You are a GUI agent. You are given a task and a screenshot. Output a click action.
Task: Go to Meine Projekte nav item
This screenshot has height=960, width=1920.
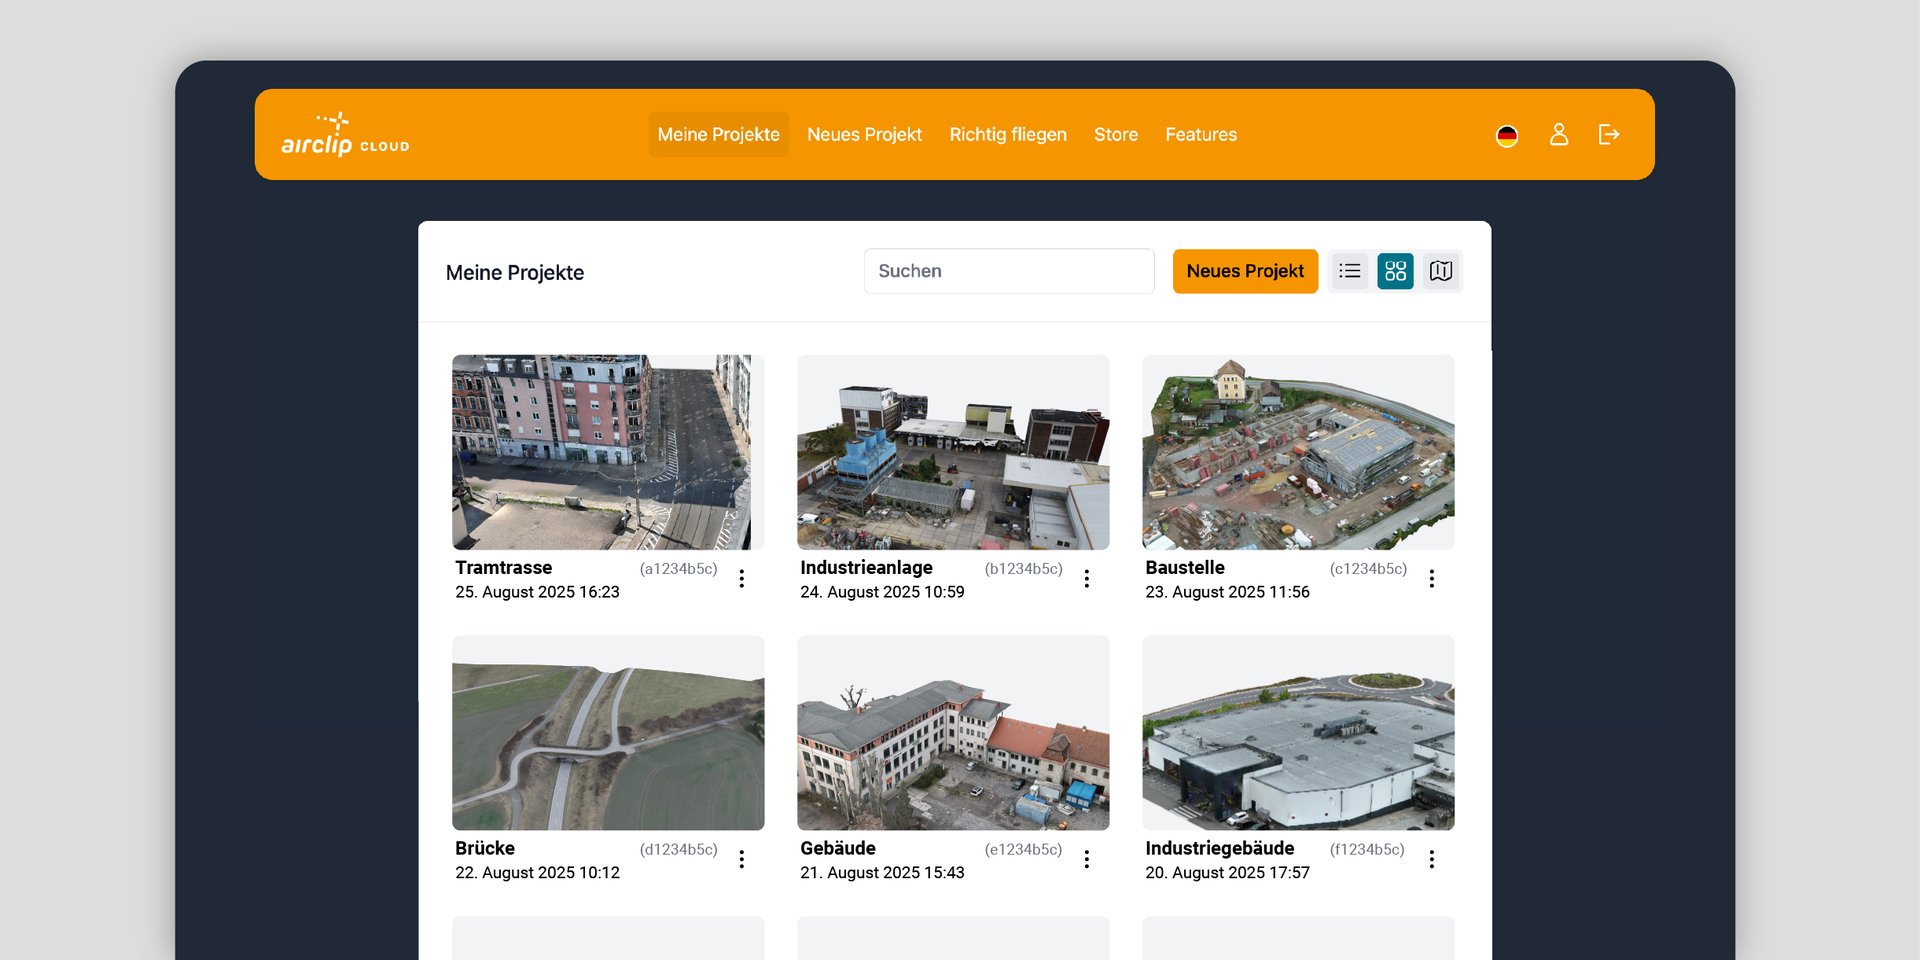[719, 134]
